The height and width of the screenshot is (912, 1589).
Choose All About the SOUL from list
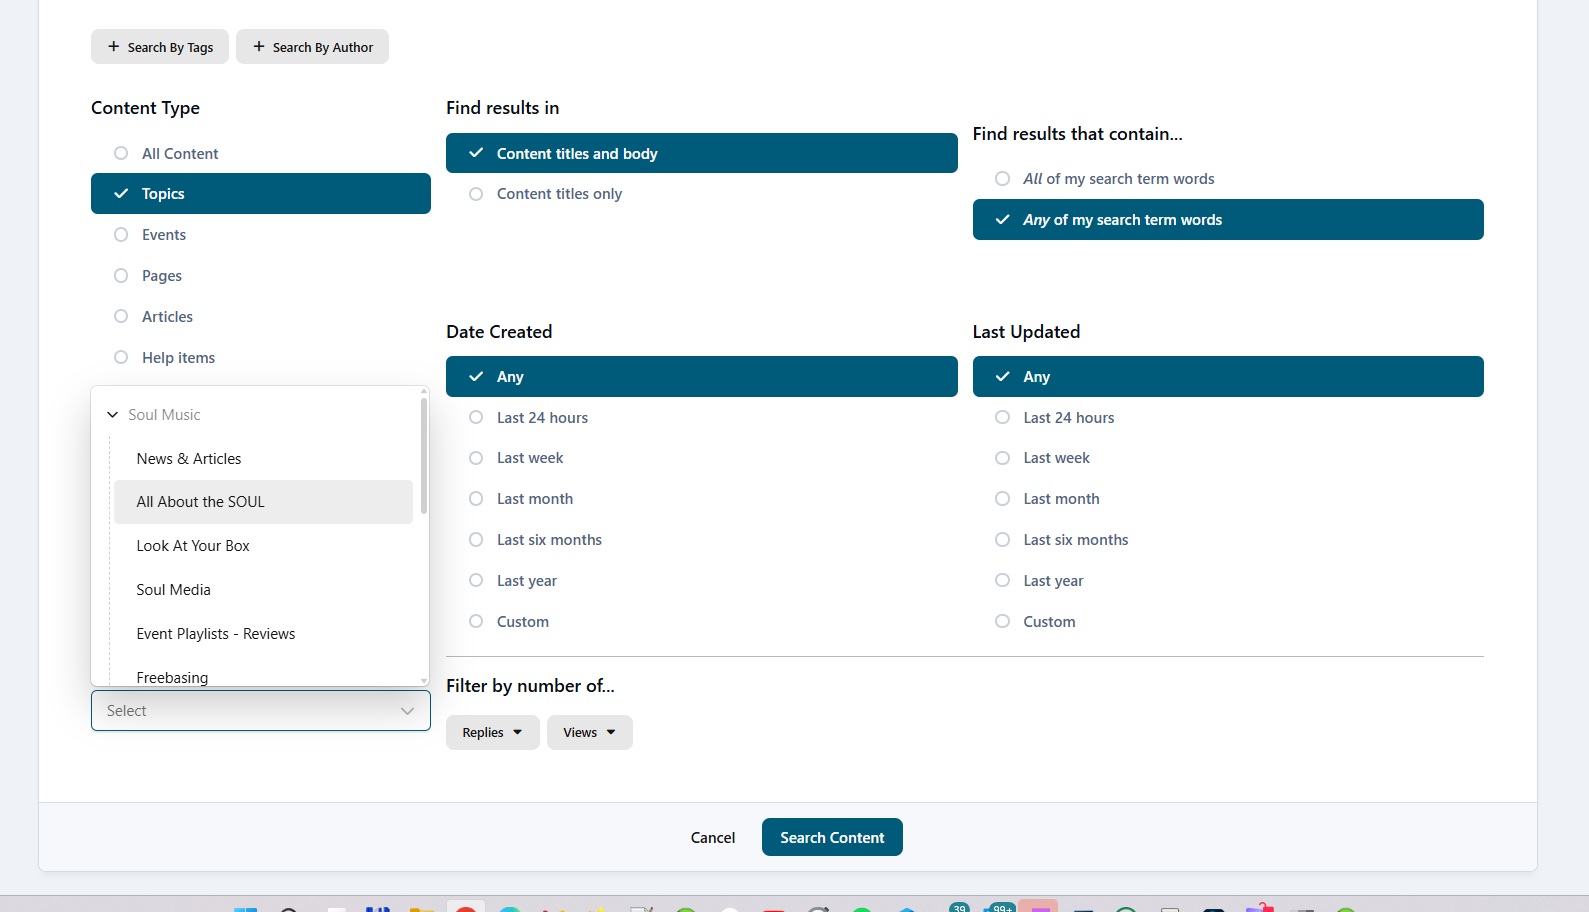click(201, 502)
